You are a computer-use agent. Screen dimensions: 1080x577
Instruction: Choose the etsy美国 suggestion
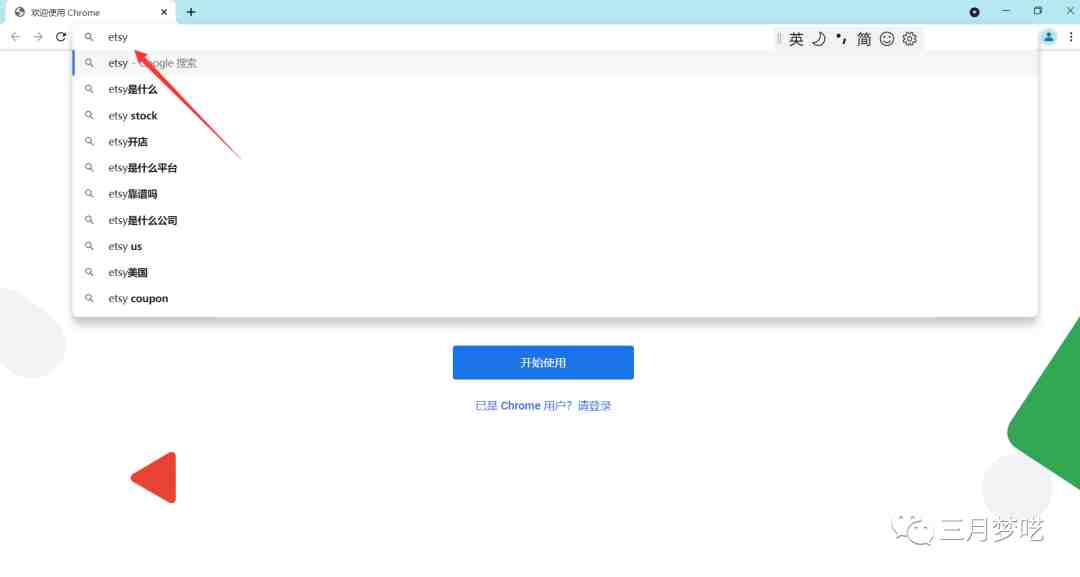[555, 273]
